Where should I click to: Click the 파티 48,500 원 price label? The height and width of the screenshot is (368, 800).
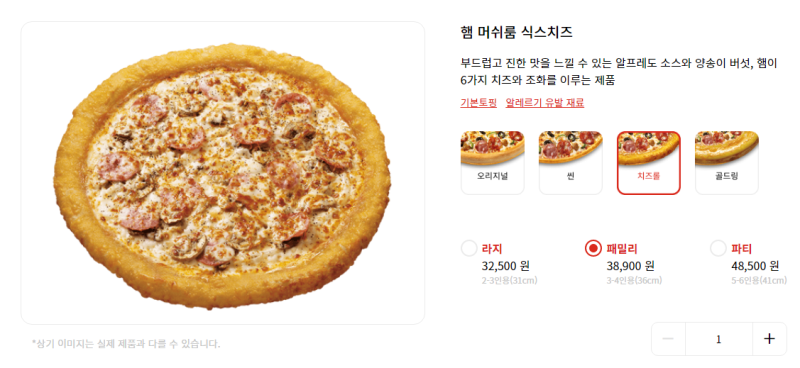tap(755, 265)
